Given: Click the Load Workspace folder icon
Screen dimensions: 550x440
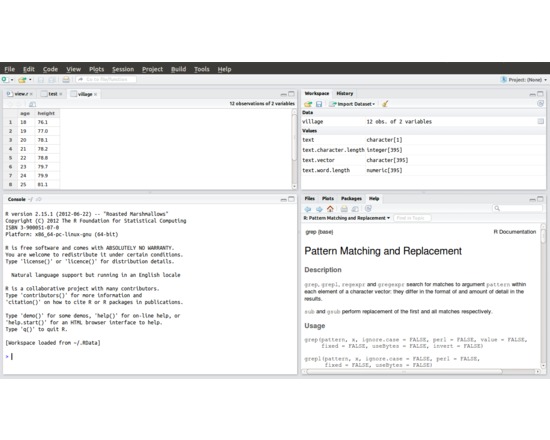Looking at the screenshot, I should coord(308,104).
